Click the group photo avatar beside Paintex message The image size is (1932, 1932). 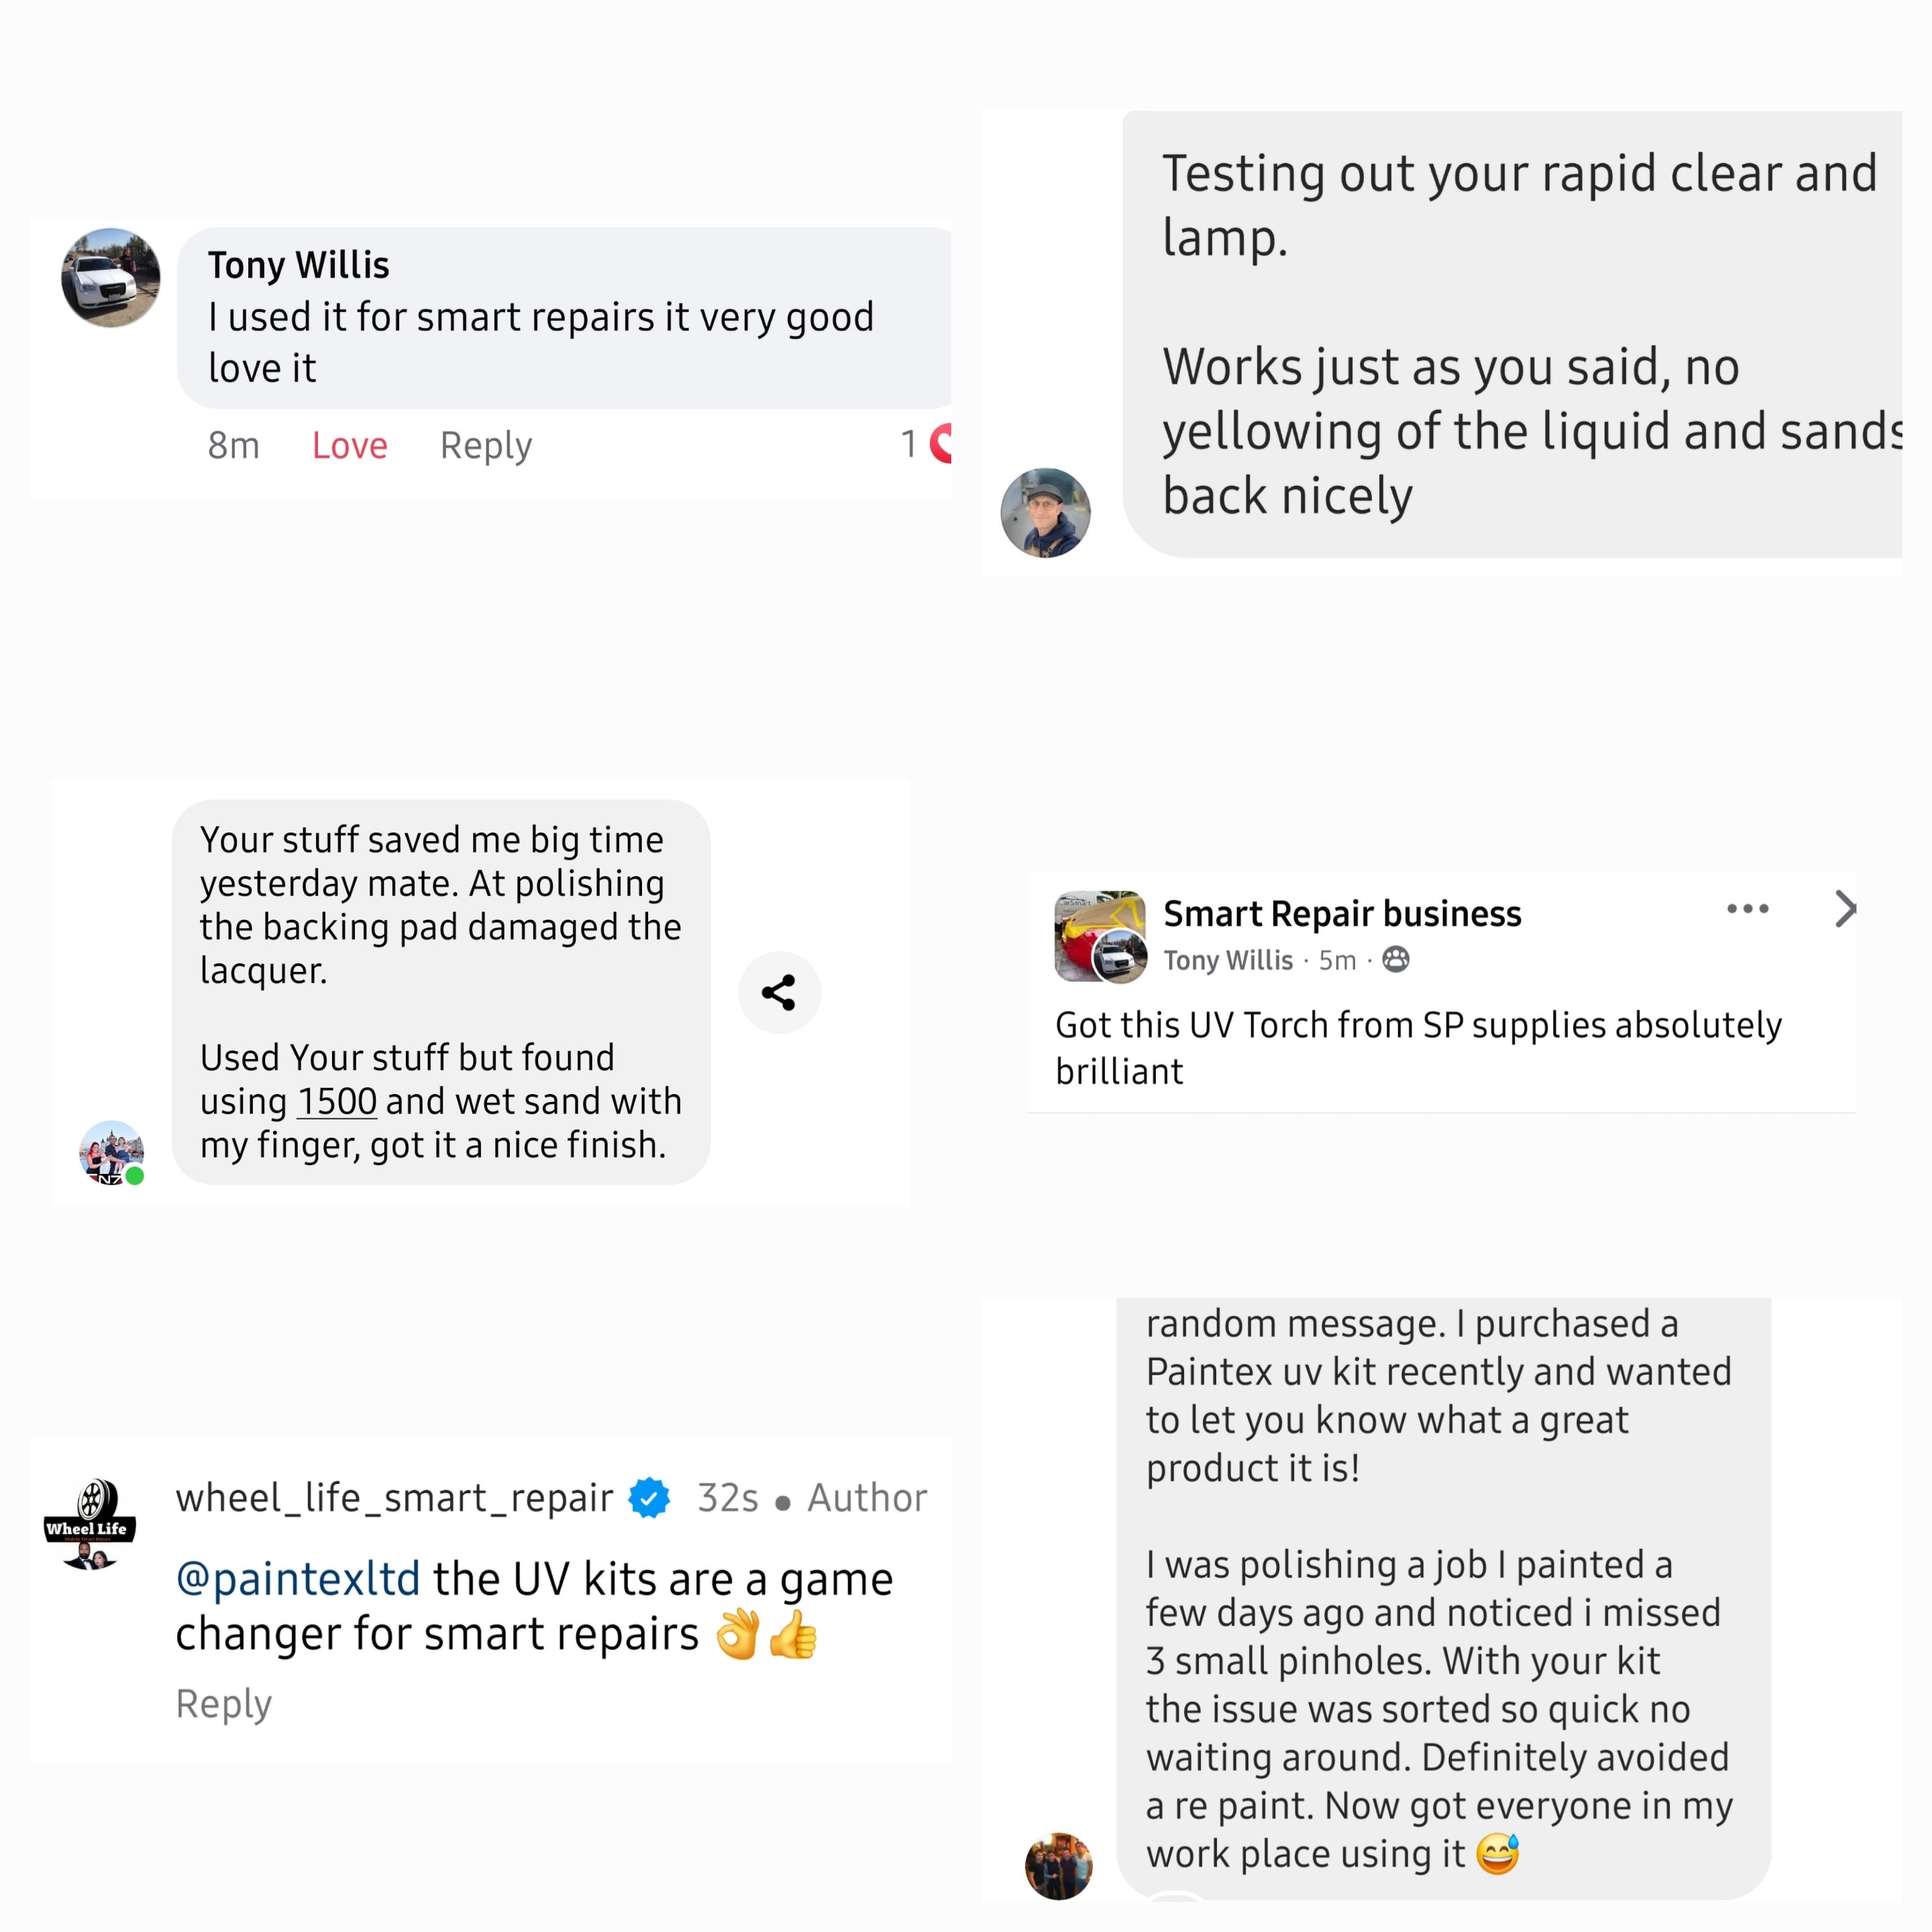point(1059,1865)
